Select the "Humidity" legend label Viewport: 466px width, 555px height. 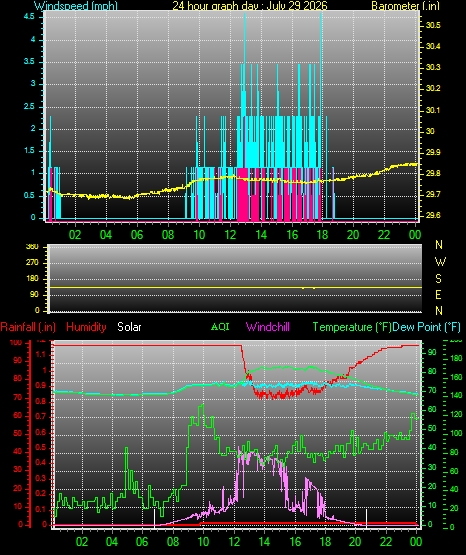(x=86, y=327)
